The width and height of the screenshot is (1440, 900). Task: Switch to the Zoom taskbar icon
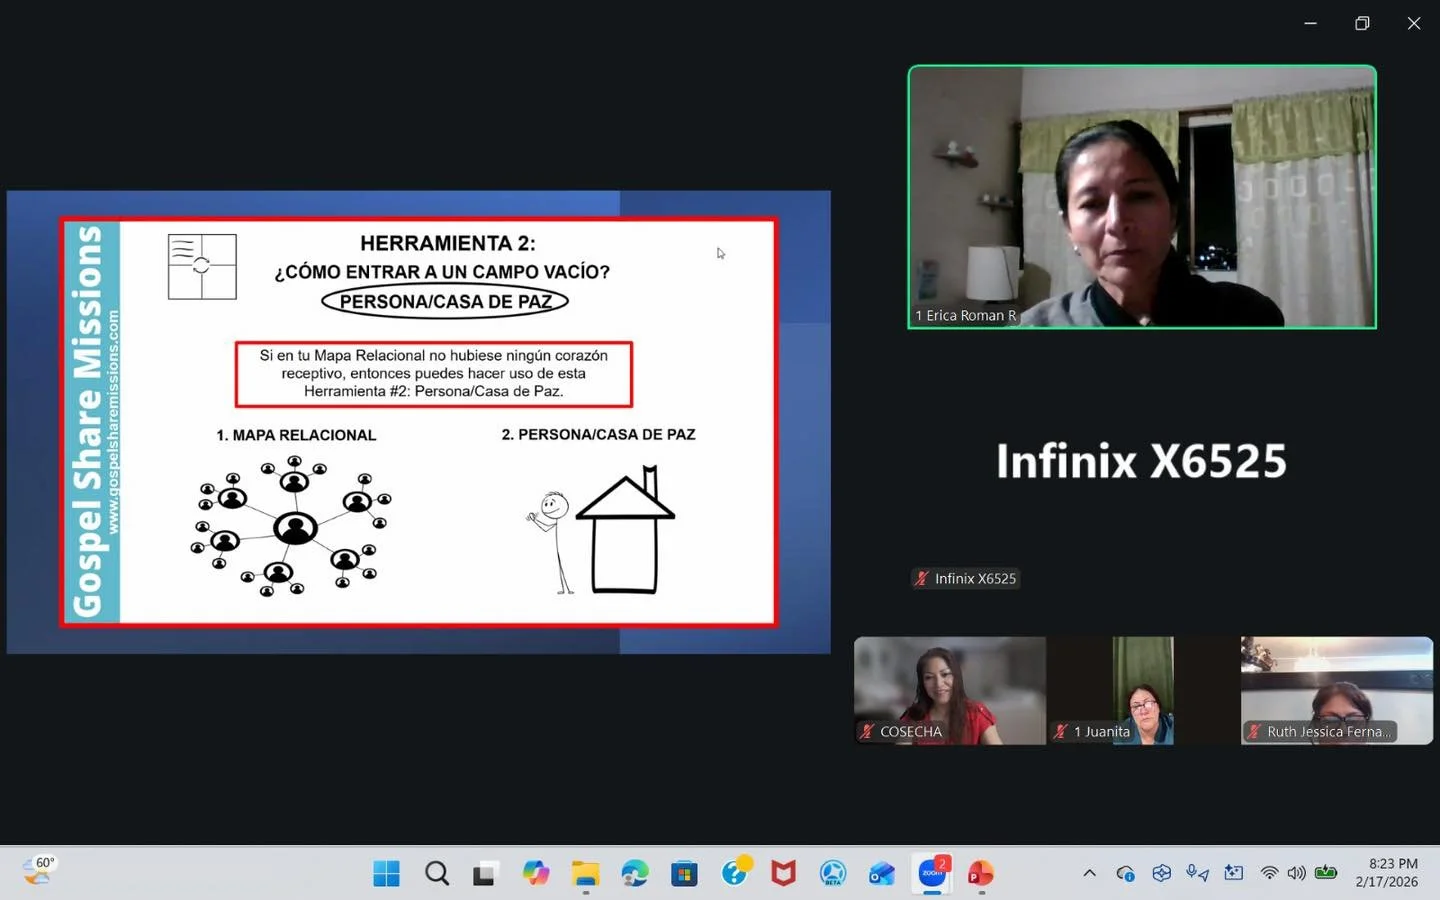[932, 873]
